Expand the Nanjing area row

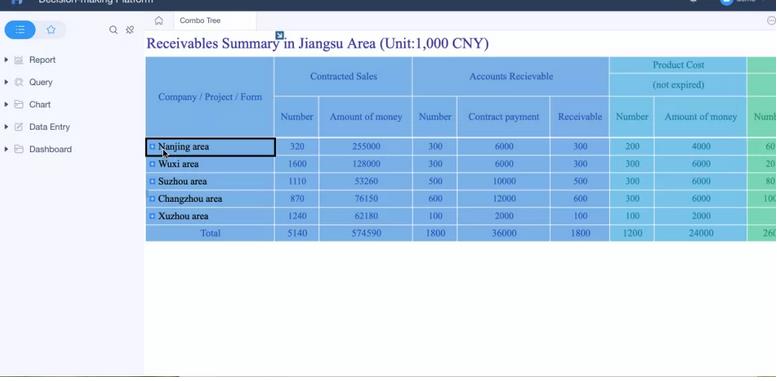tap(153, 147)
